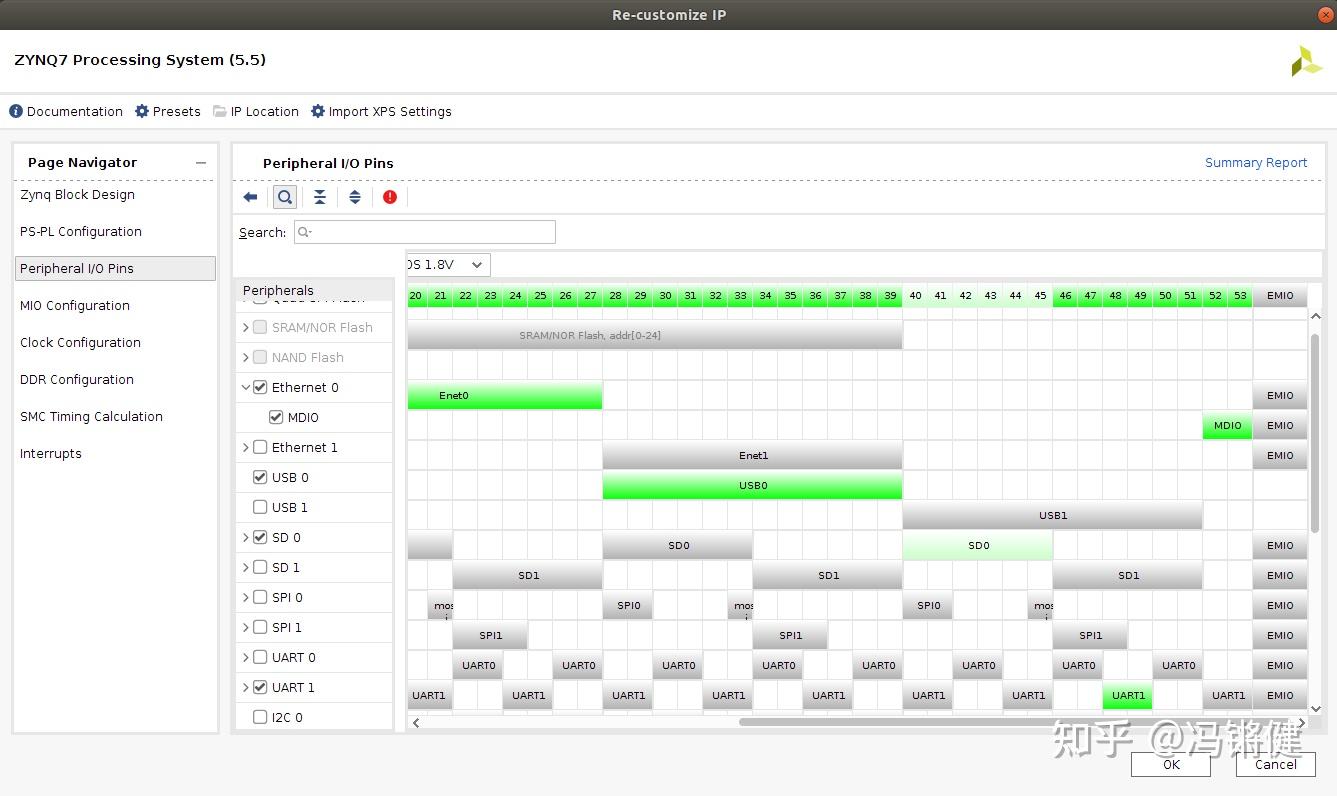Open the voltage 1.8V dropdown
The width and height of the screenshot is (1337, 796).
[x=477, y=264]
